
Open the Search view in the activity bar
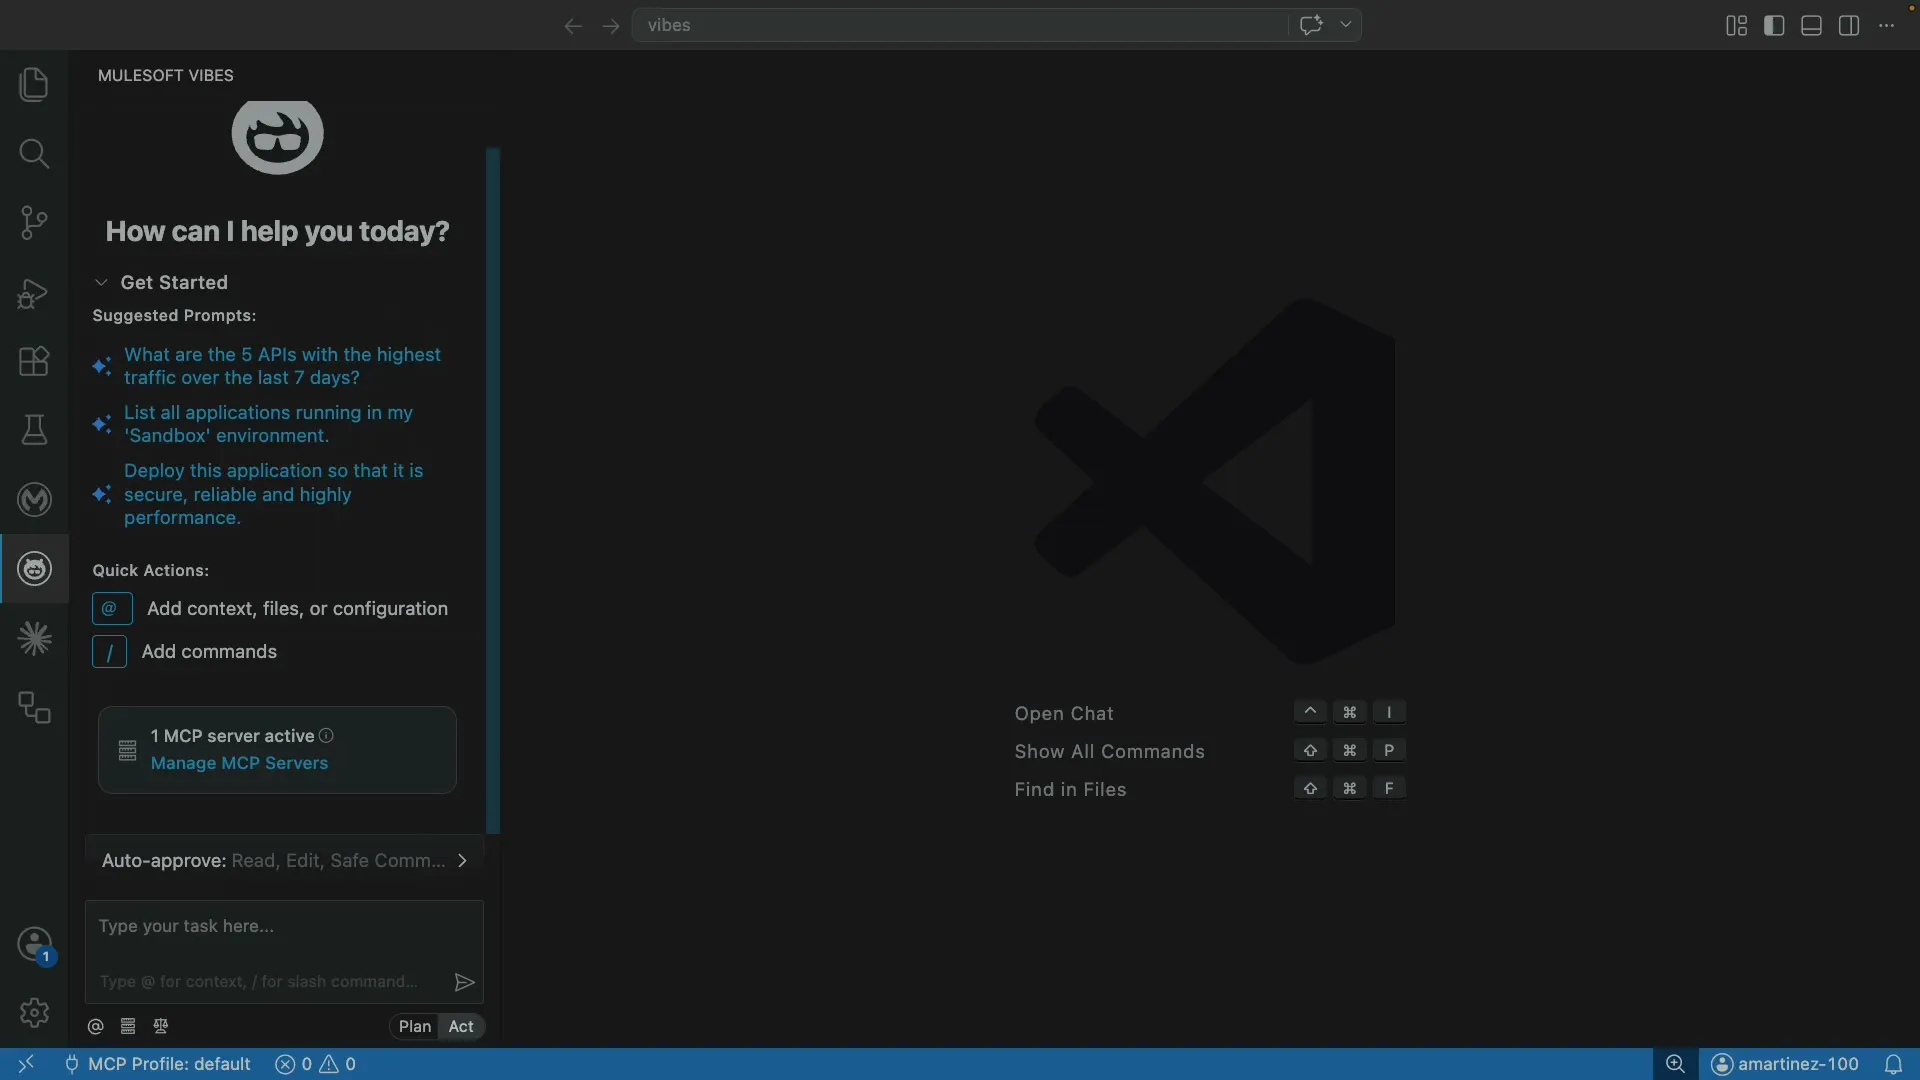34,153
